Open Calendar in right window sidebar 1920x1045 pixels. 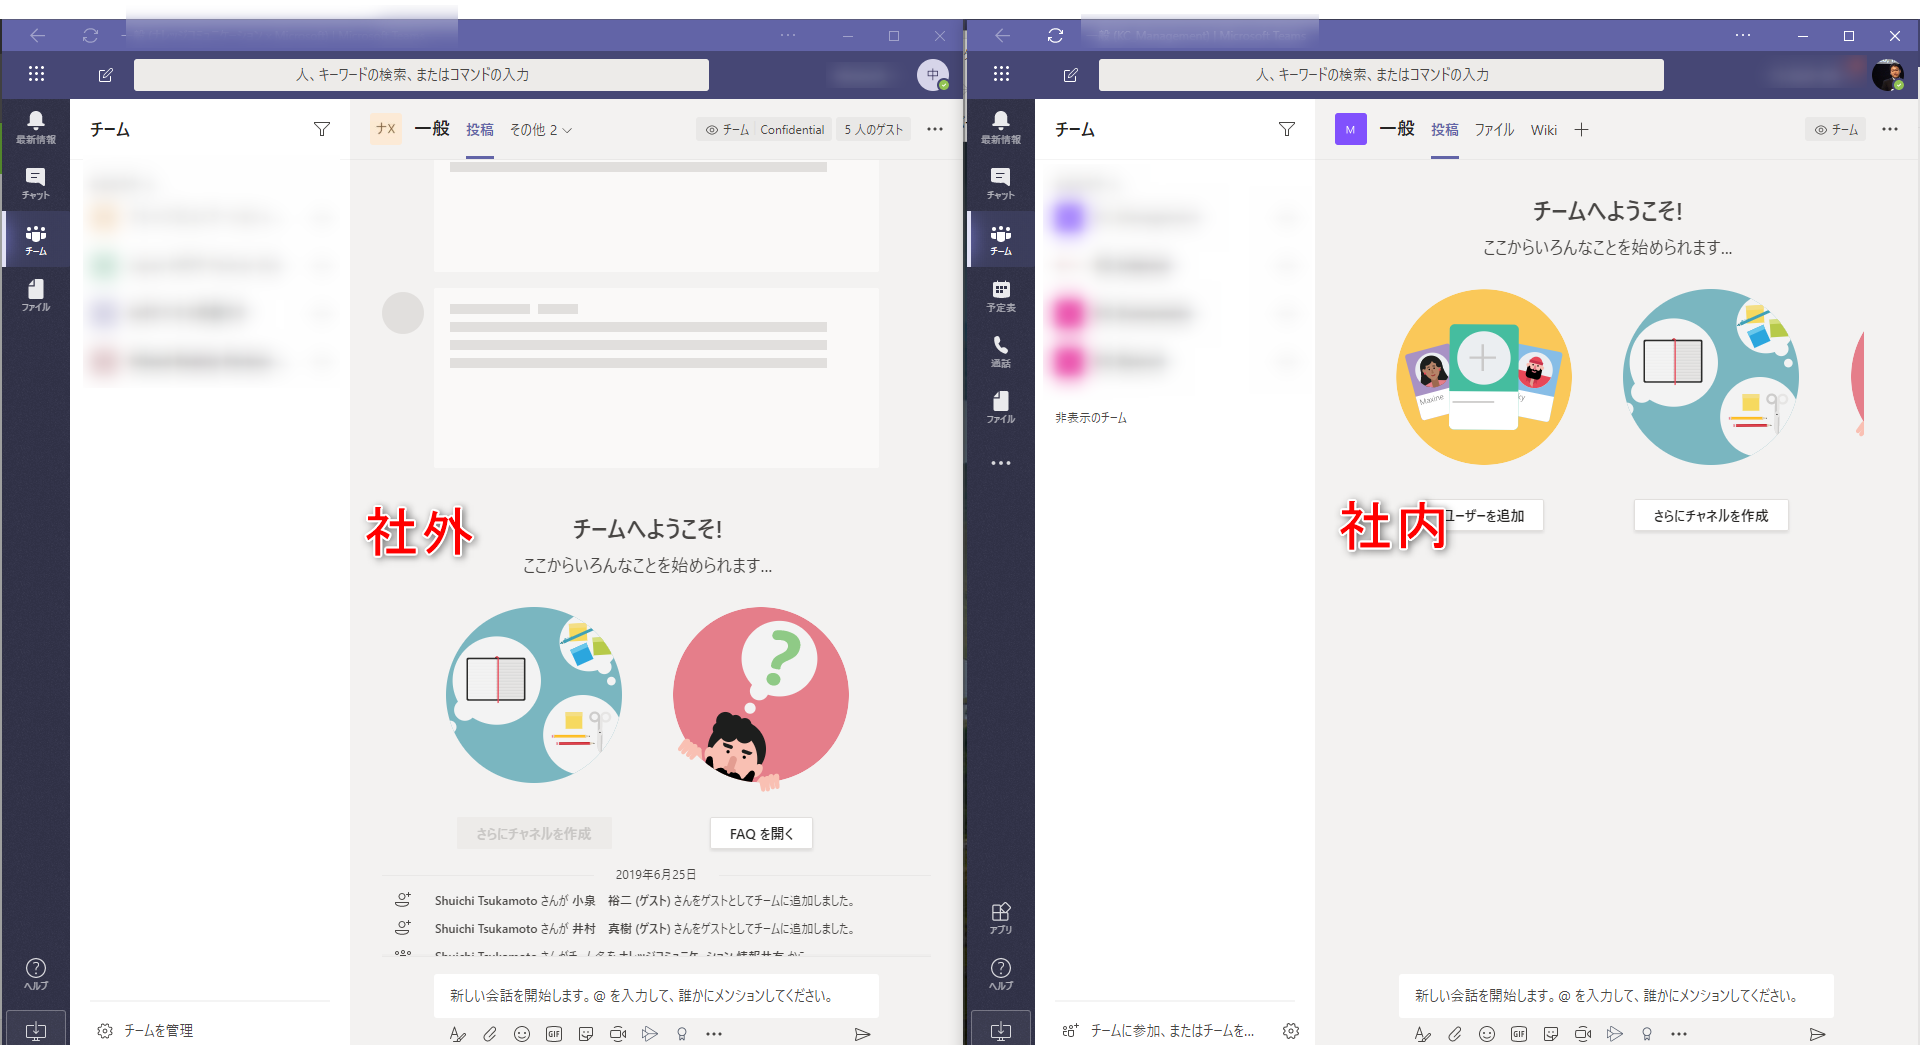click(x=1001, y=295)
